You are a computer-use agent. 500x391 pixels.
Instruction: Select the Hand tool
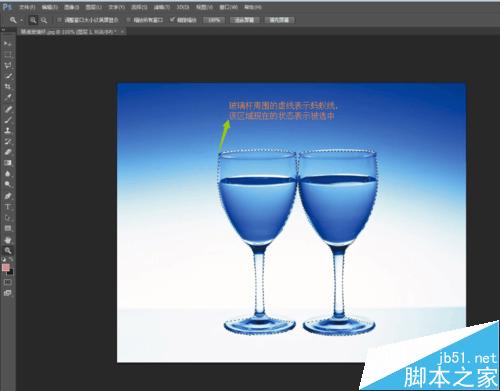point(8,240)
